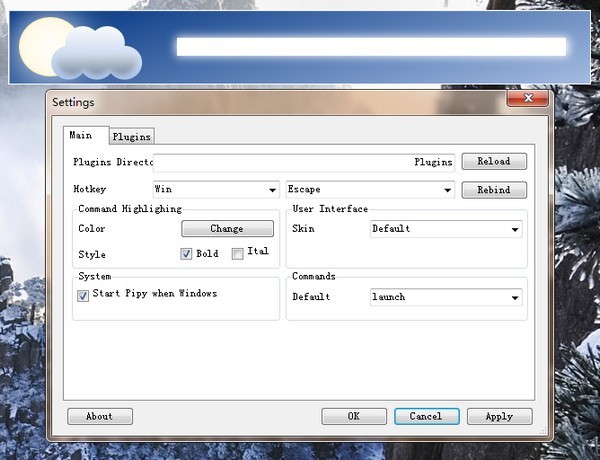Confirm settings with the OK button
This screenshot has height=460, width=600.
(354, 416)
